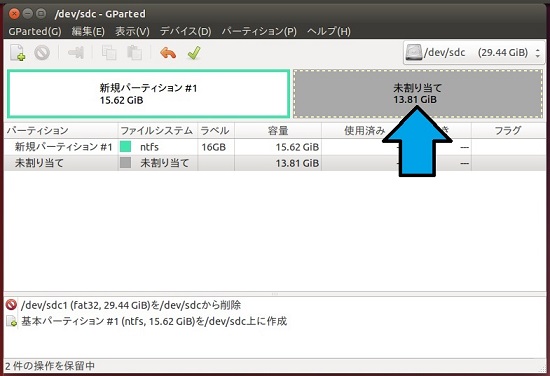Undo the last operation with orange arrow
The height and width of the screenshot is (376, 550).
point(168,53)
